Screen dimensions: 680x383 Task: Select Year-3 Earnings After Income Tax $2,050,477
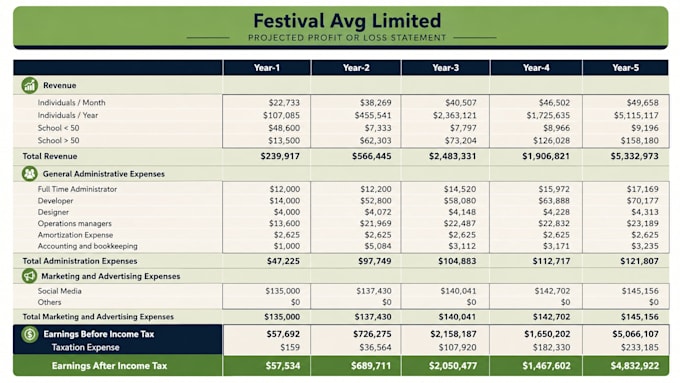click(453, 366)
